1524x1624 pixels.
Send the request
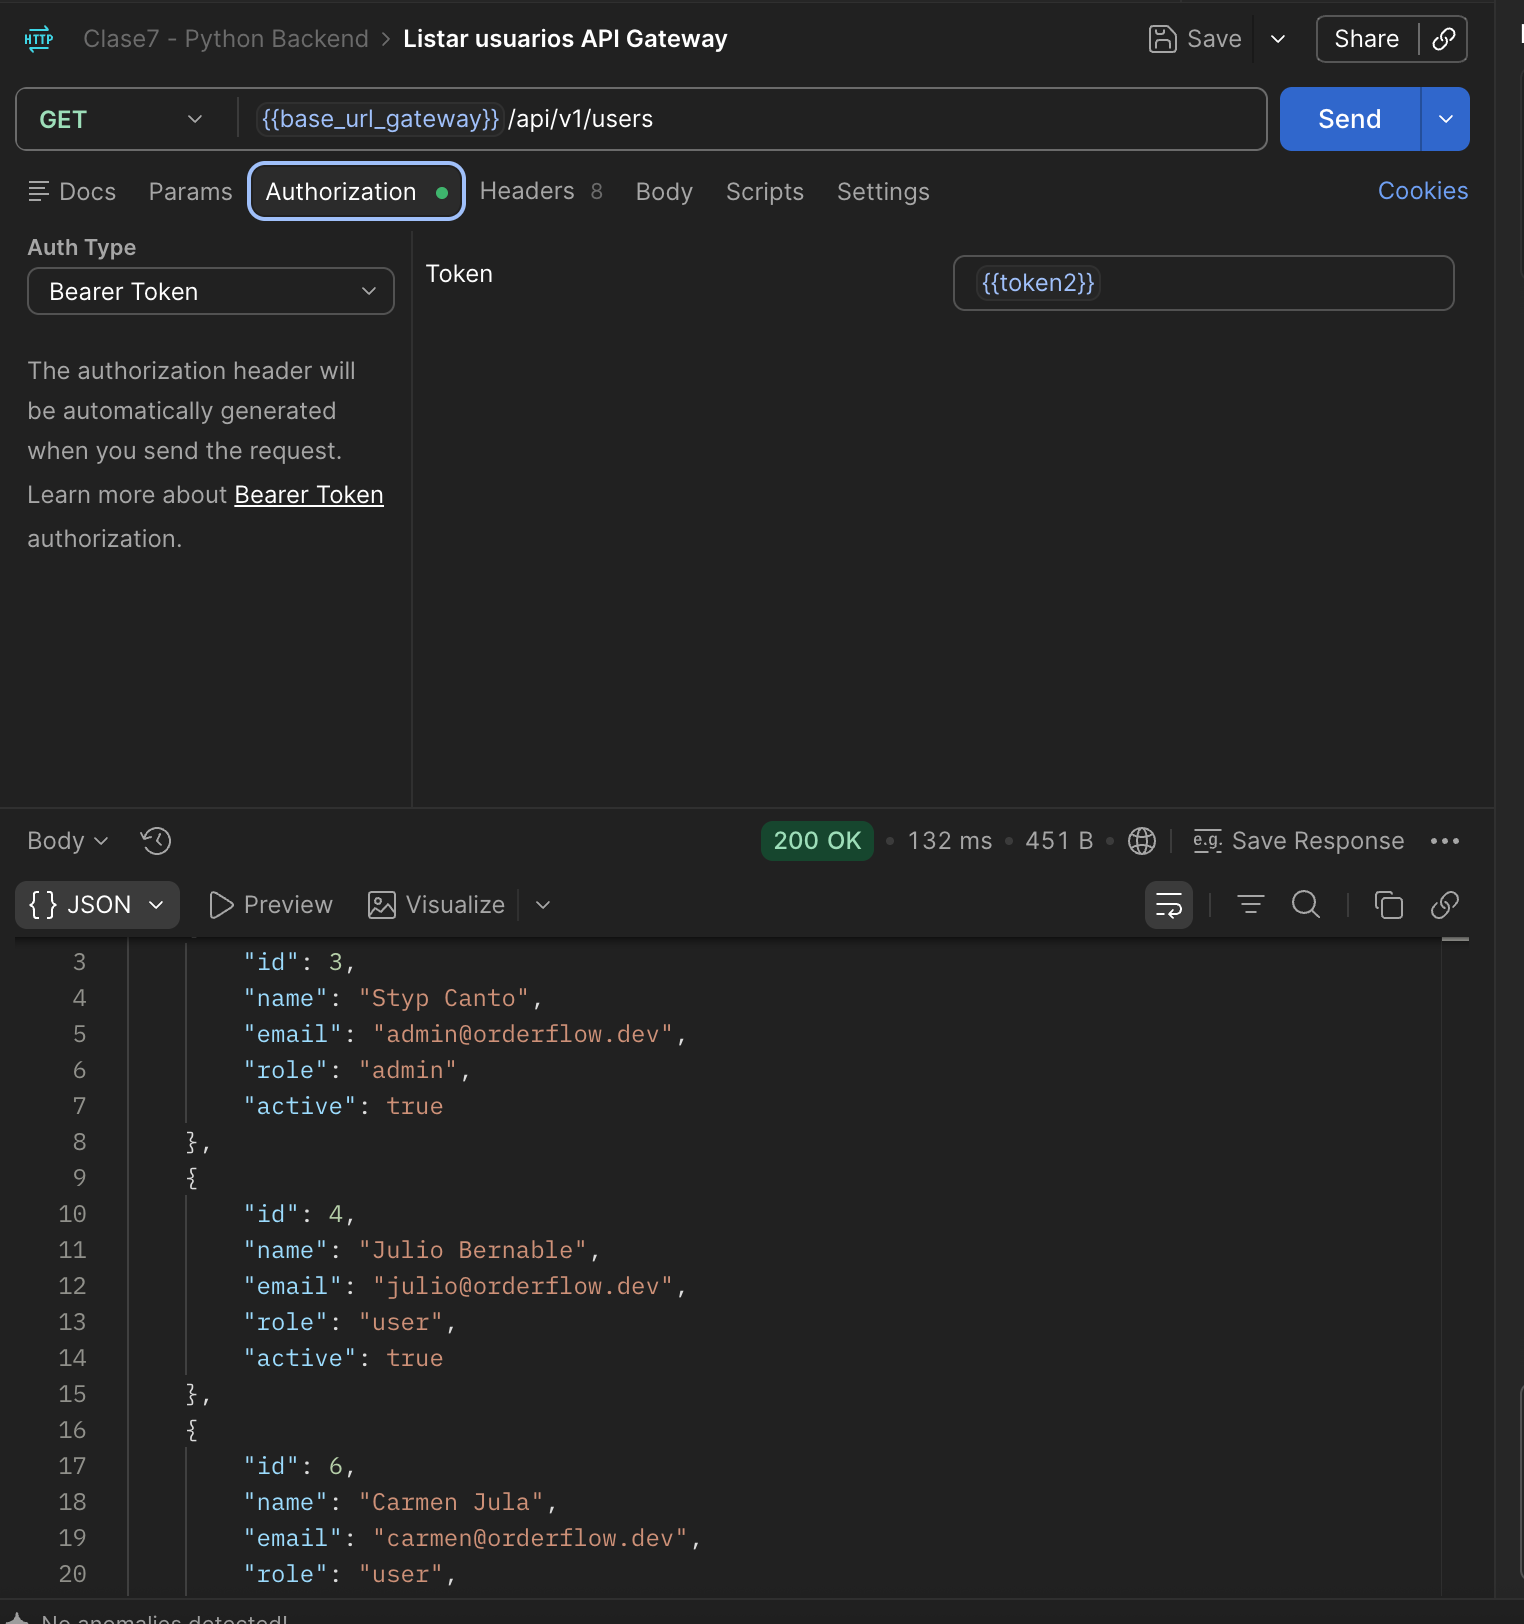click(x=1349, y=119)
